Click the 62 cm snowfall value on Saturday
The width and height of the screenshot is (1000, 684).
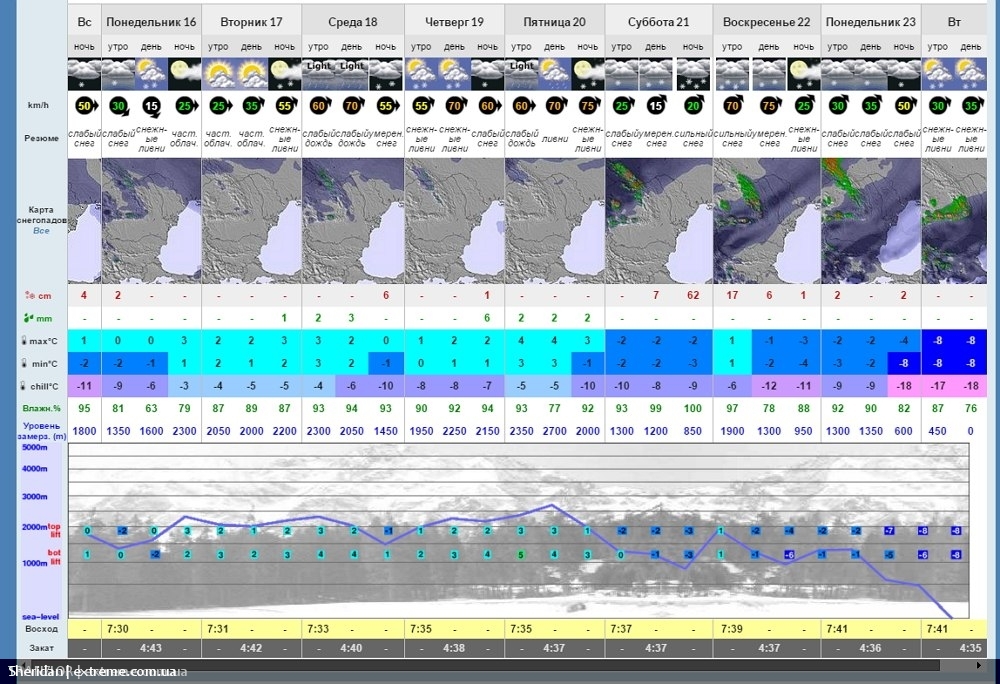point(691,295)
